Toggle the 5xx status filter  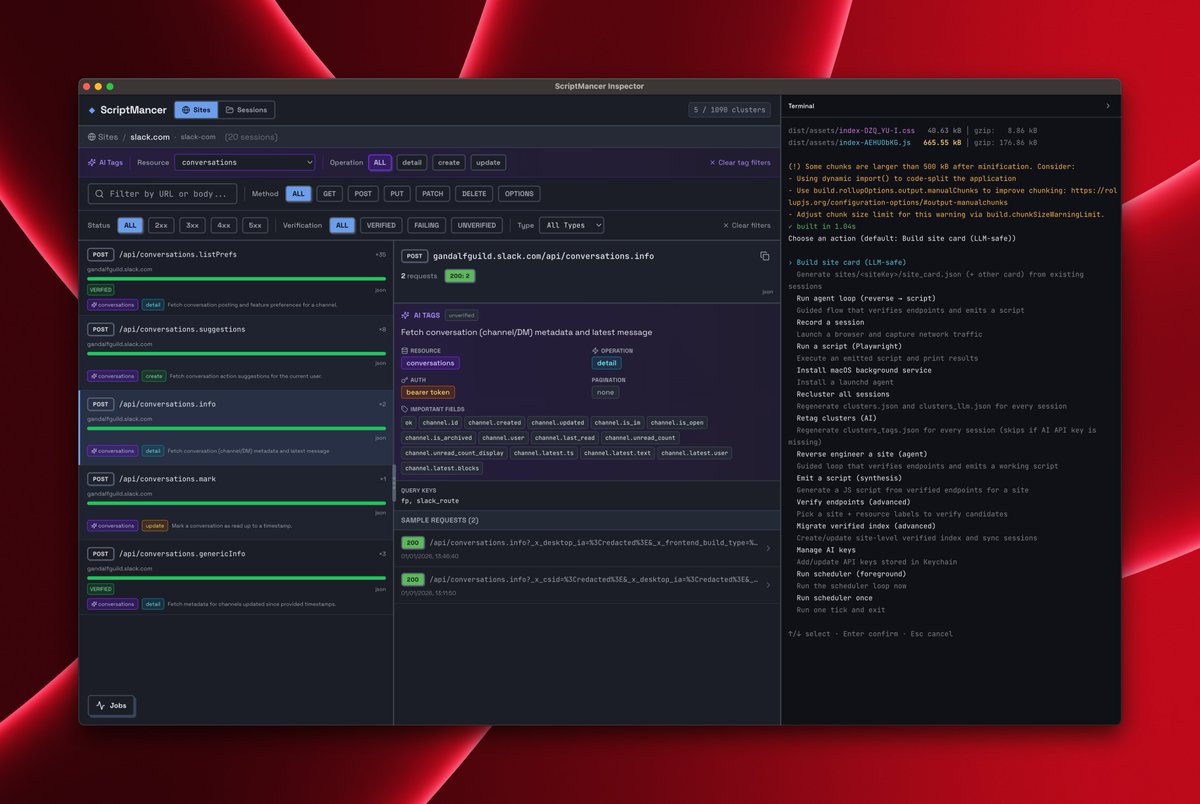point(255,225)
